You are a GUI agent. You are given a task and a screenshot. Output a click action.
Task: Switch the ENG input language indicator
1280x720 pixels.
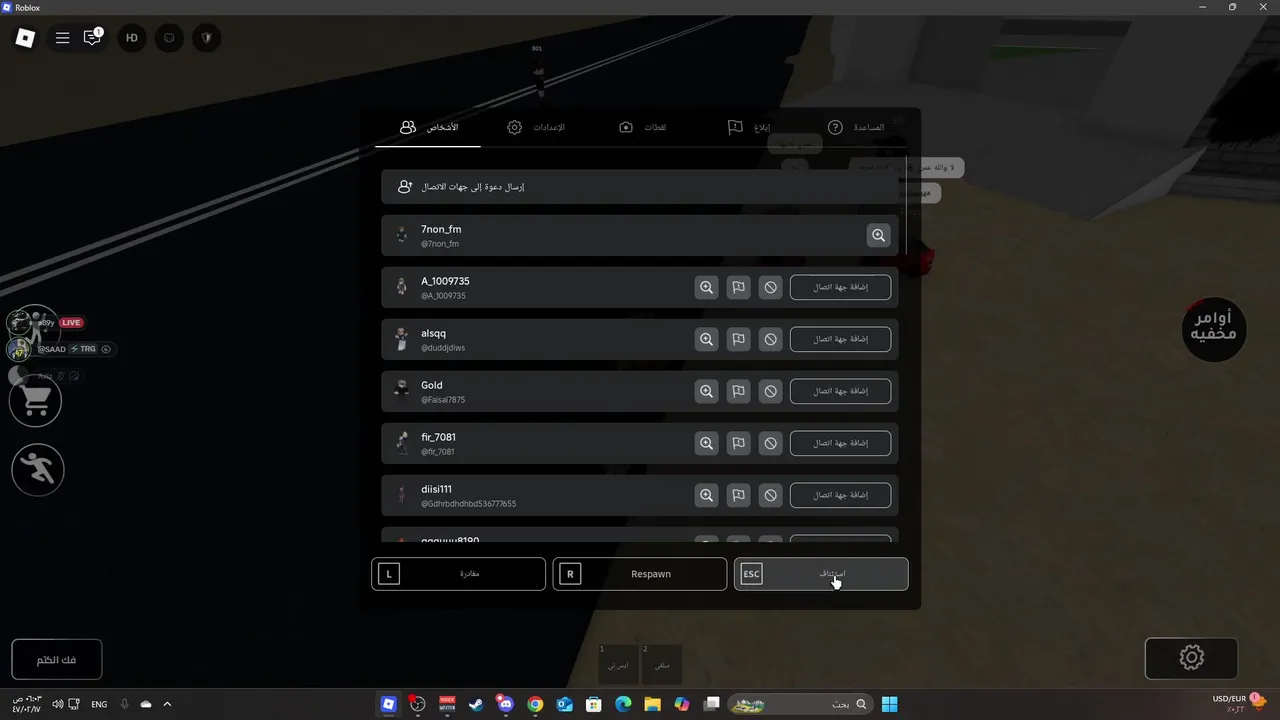pyautogui.click(x=99, y=704)
